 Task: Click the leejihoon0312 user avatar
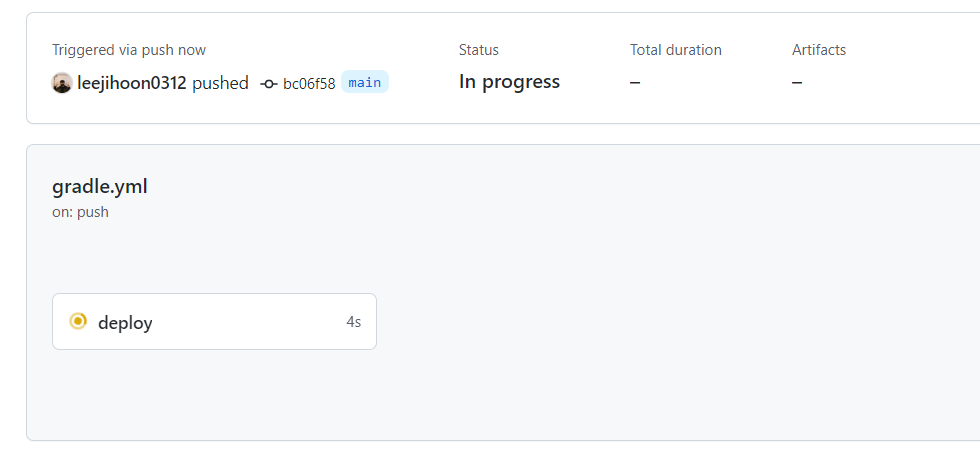tap(62, 83)
